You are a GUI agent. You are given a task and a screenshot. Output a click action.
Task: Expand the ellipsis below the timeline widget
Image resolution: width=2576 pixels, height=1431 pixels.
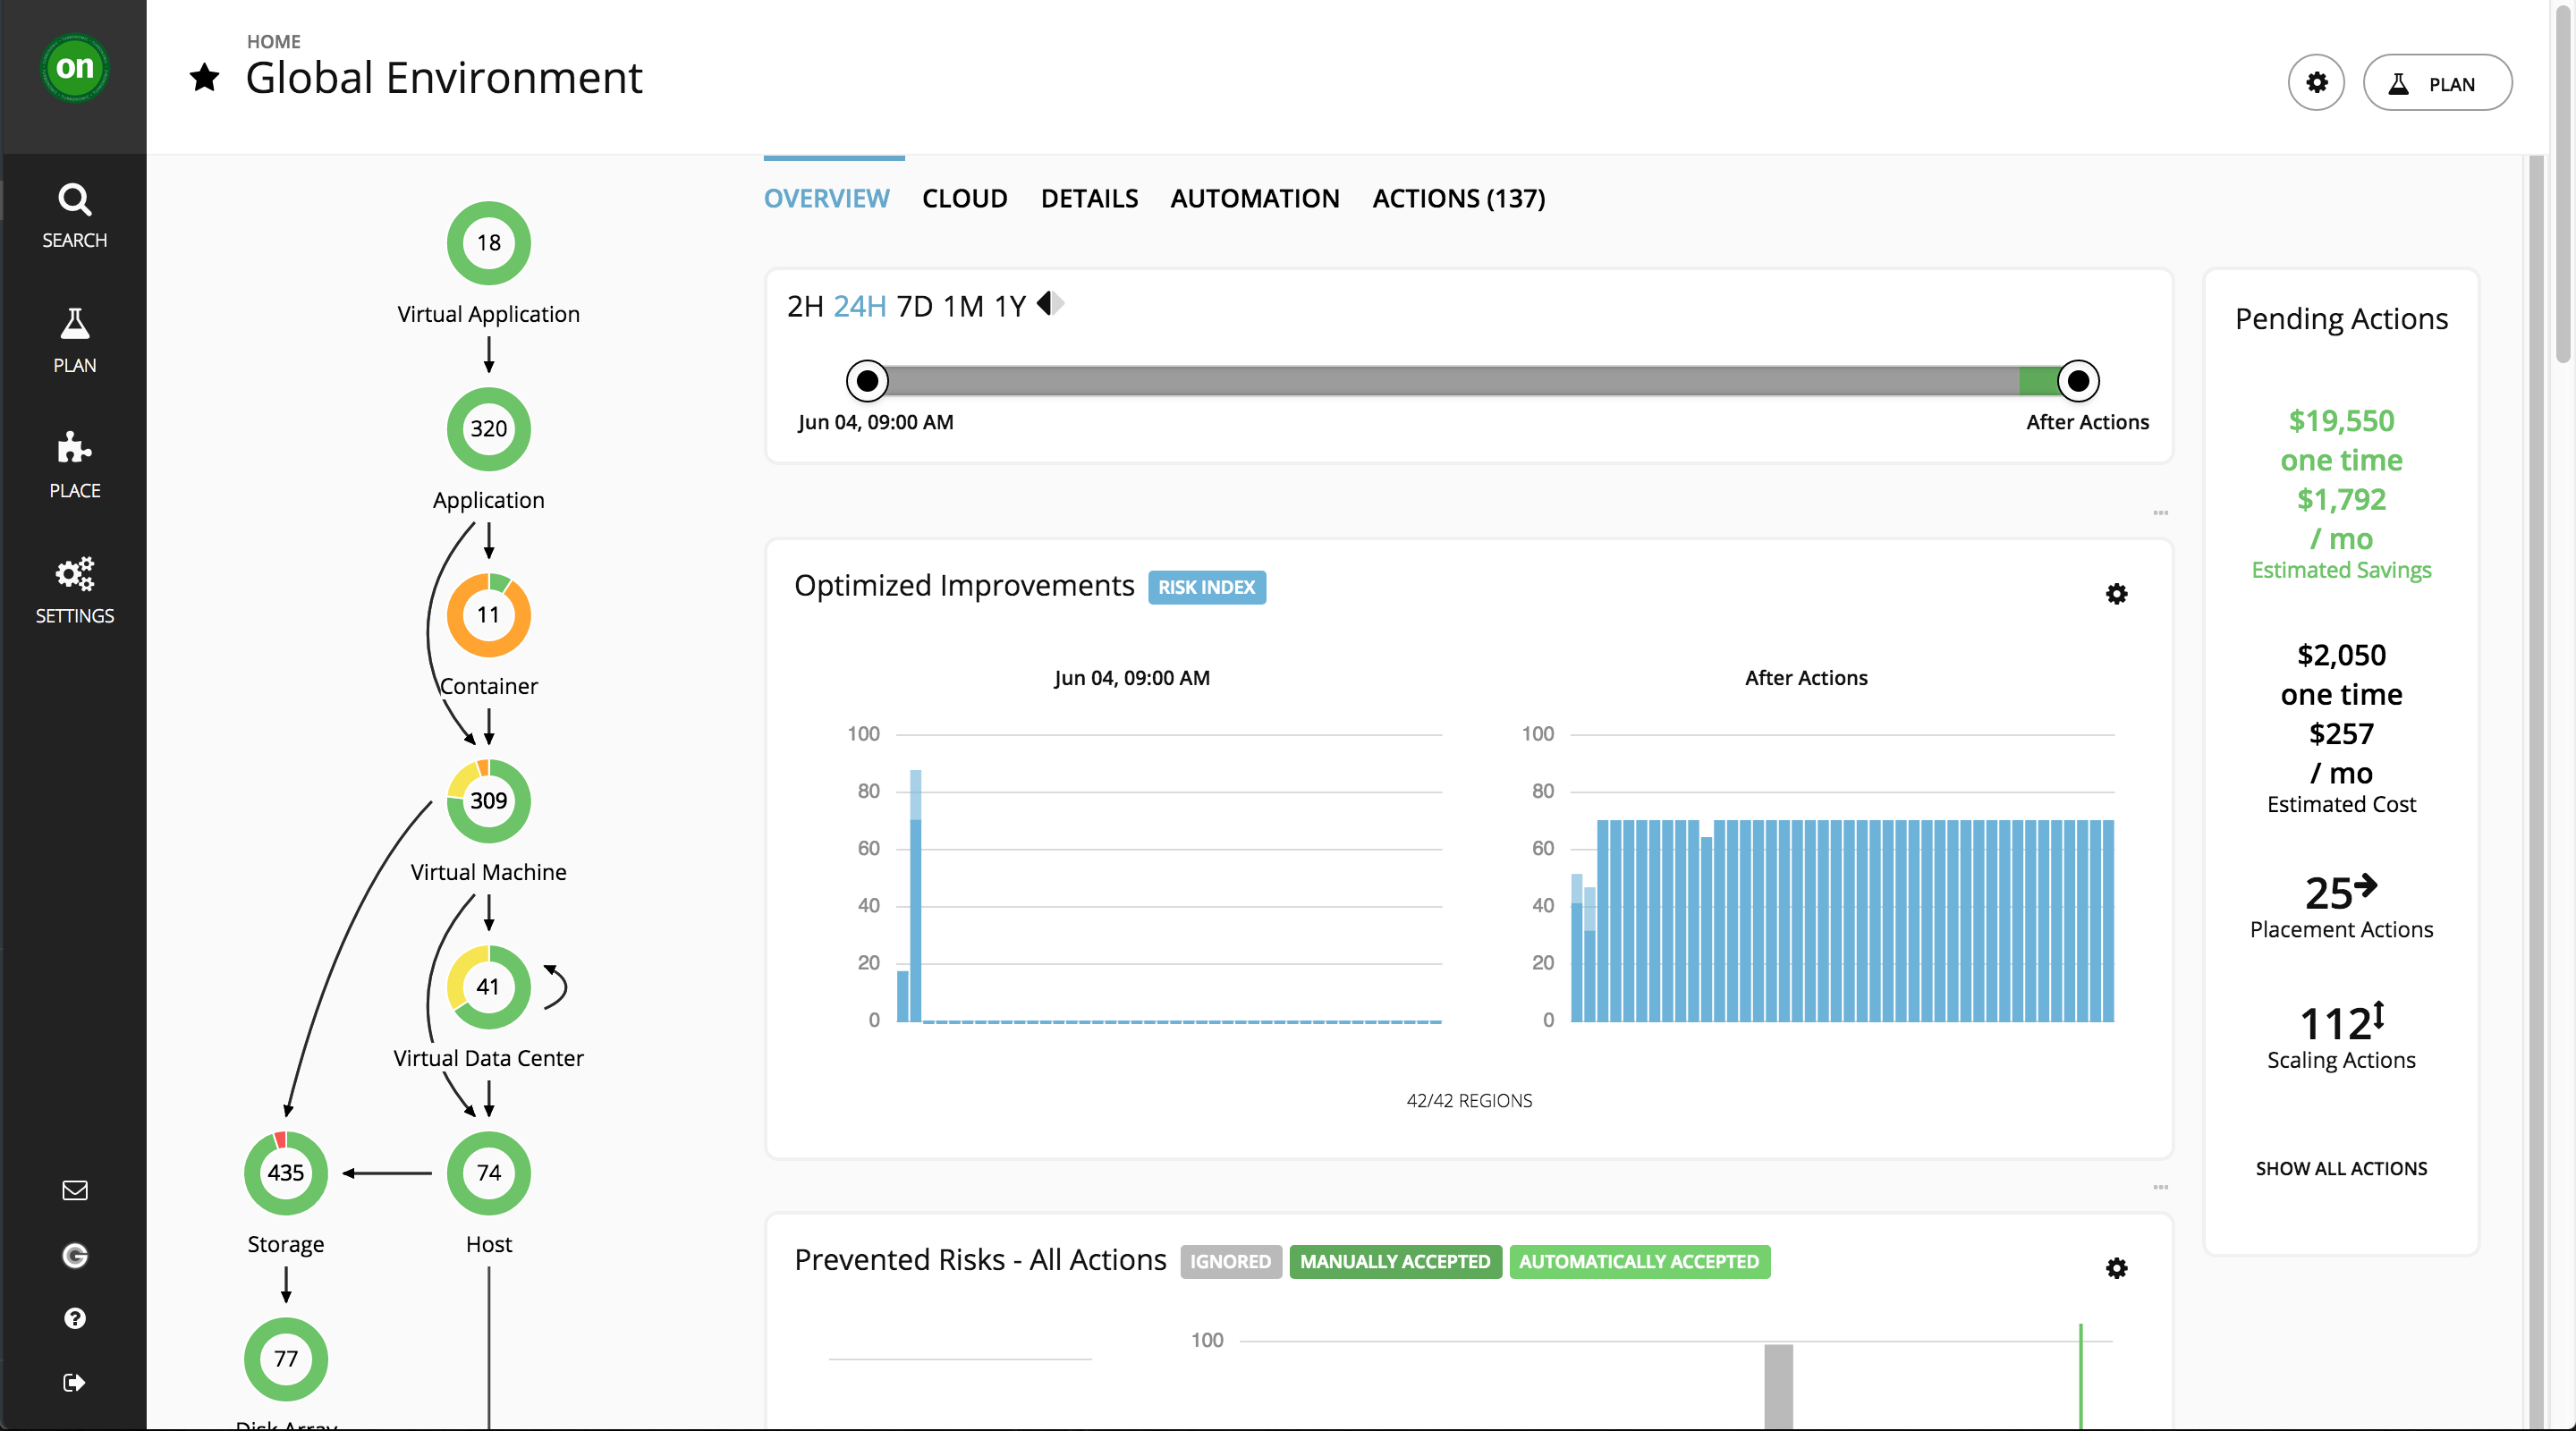[2161, 513]
